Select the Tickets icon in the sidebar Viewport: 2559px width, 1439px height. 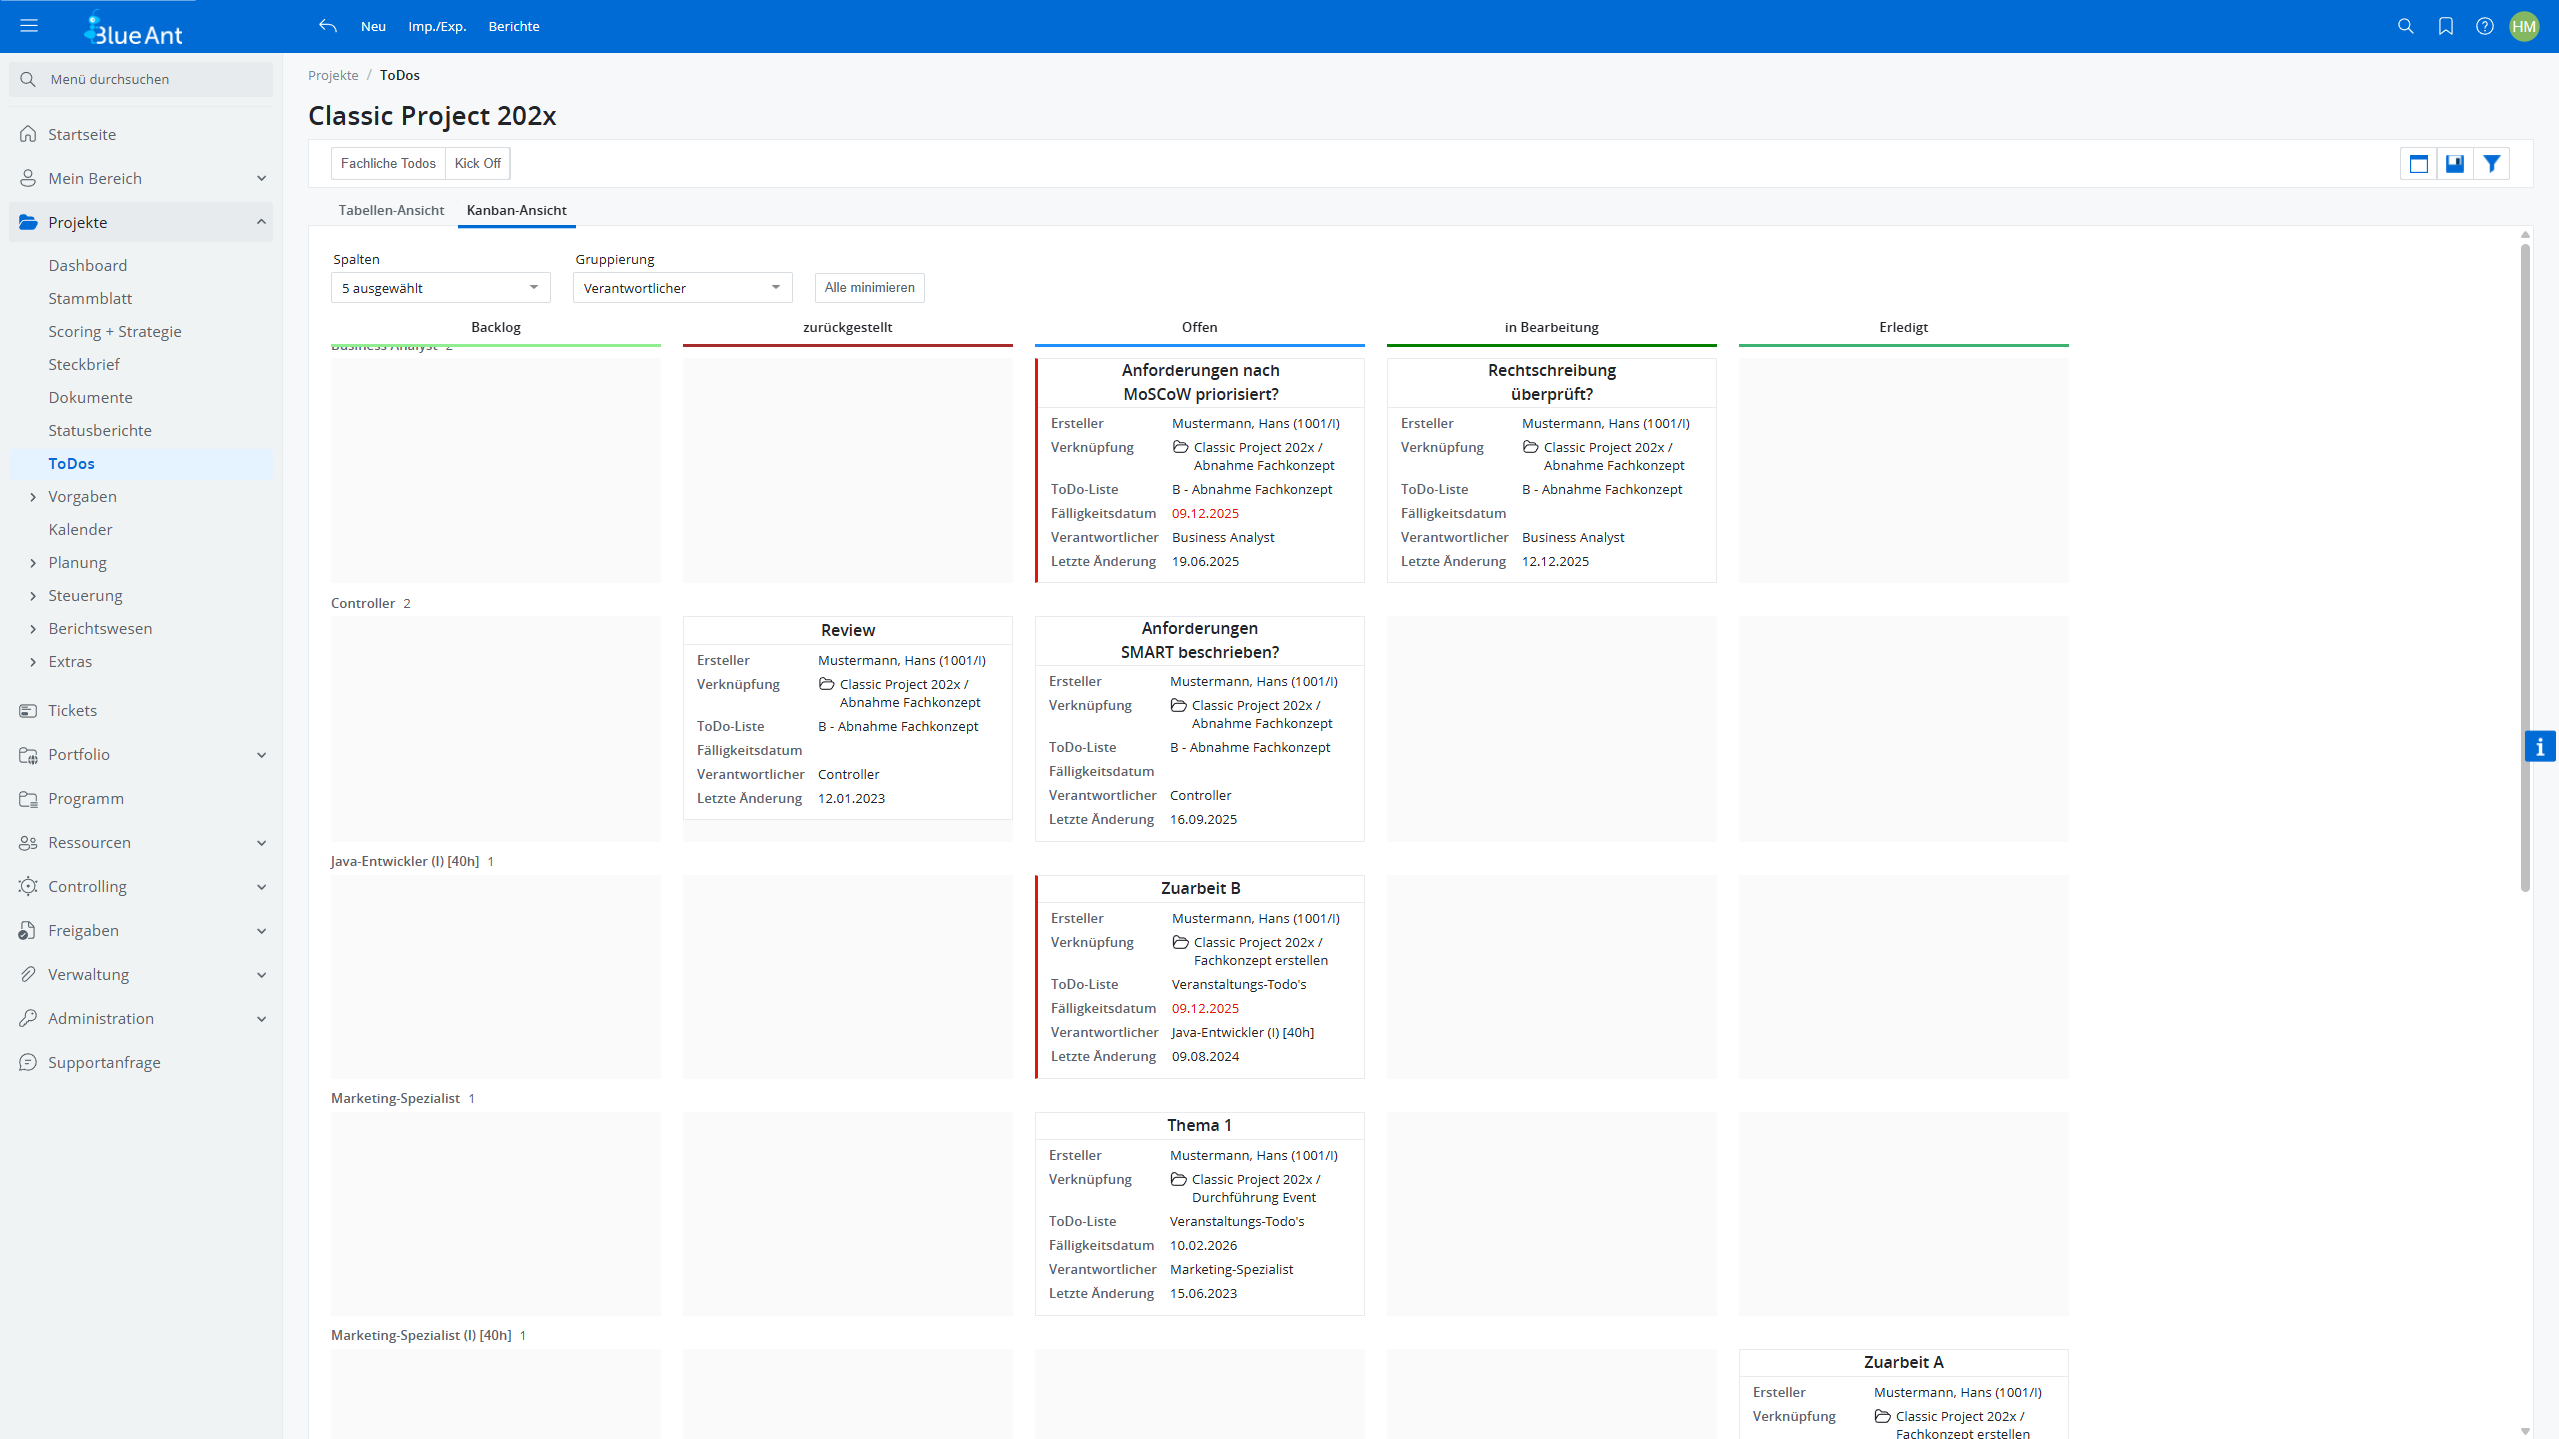pos(27,710)
